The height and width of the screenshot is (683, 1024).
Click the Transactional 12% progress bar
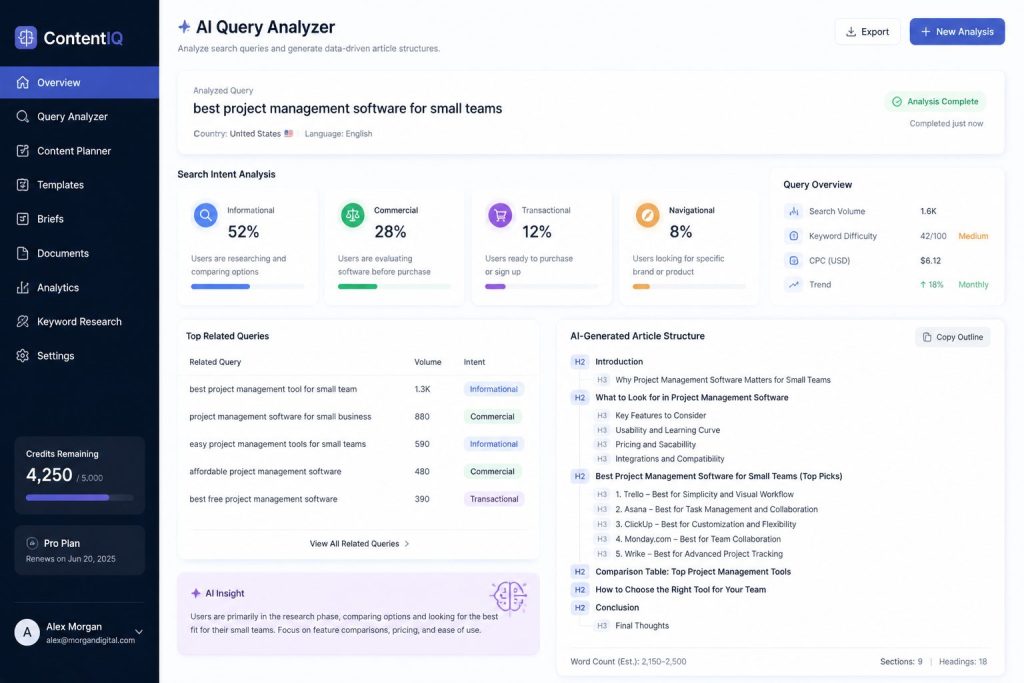coord(541,286)
